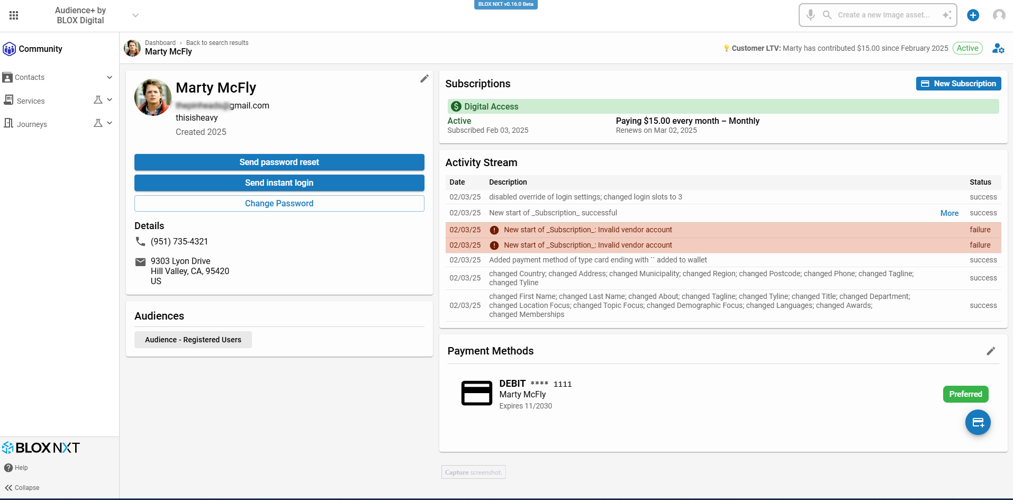Click the Status column header
The image size is (1013, 500).
(x=980, y=182)
